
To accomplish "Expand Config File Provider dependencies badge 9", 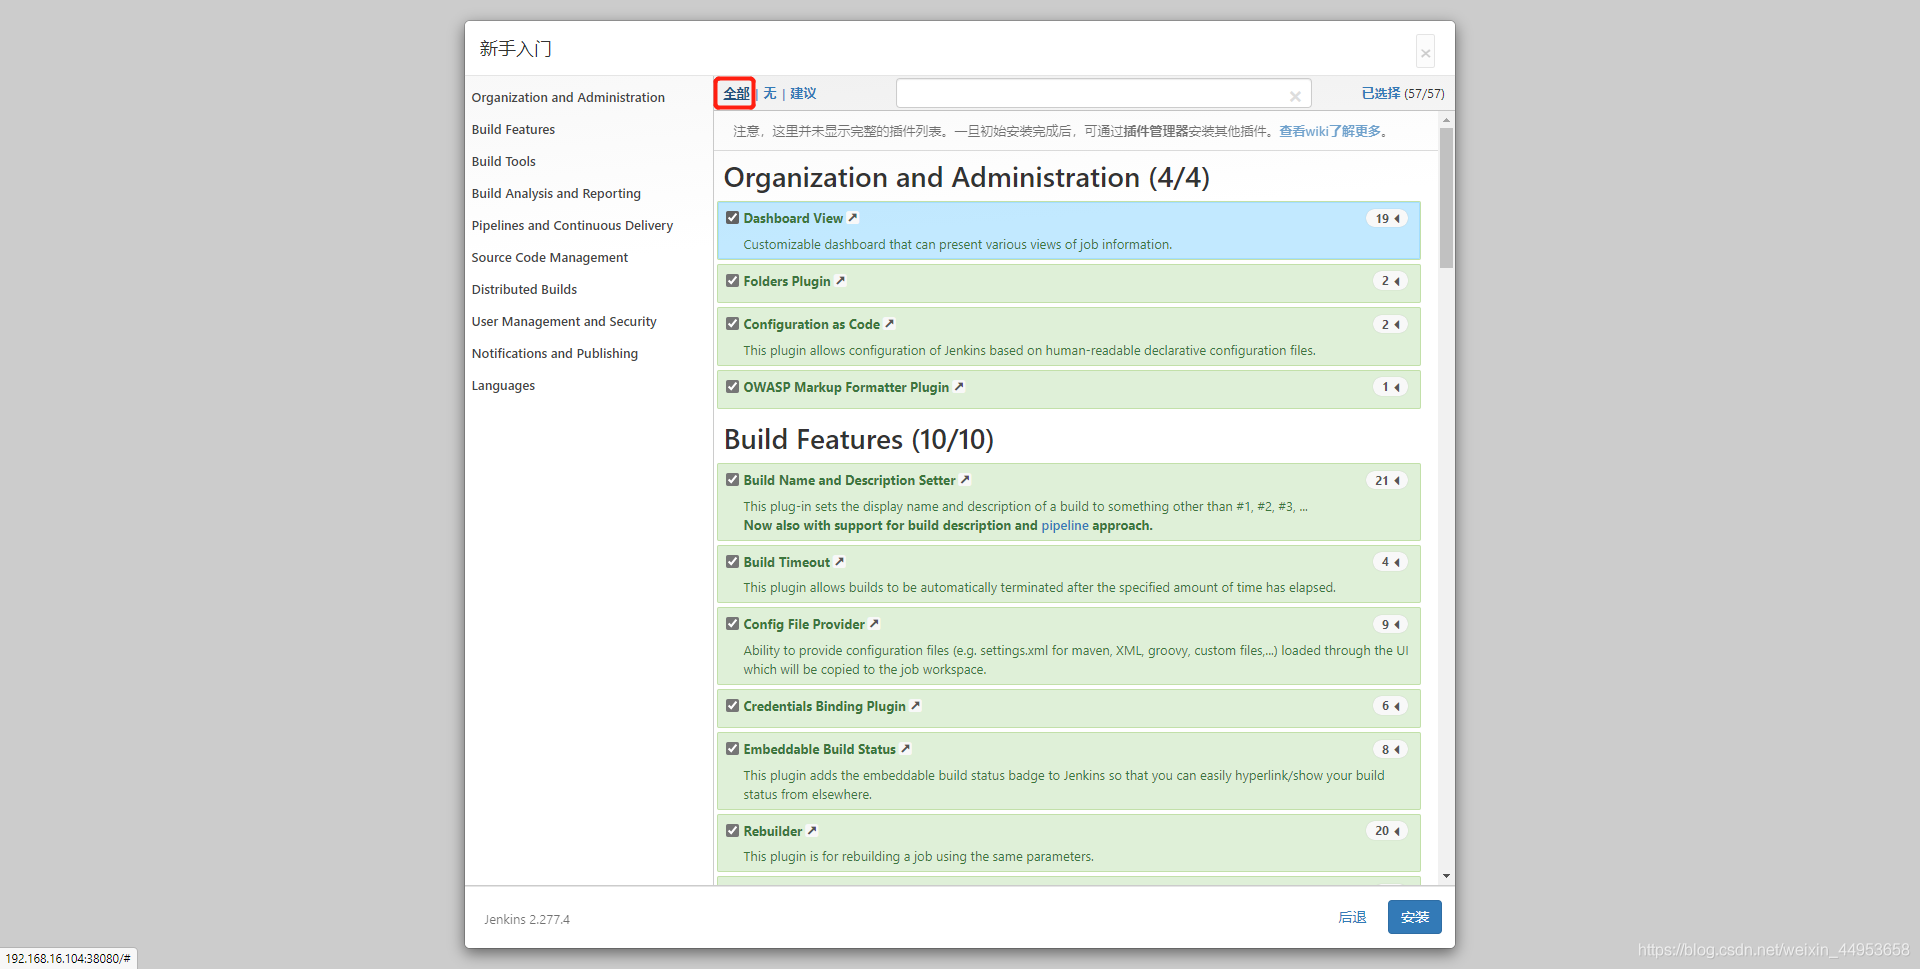I will (x=1390, y=624).
